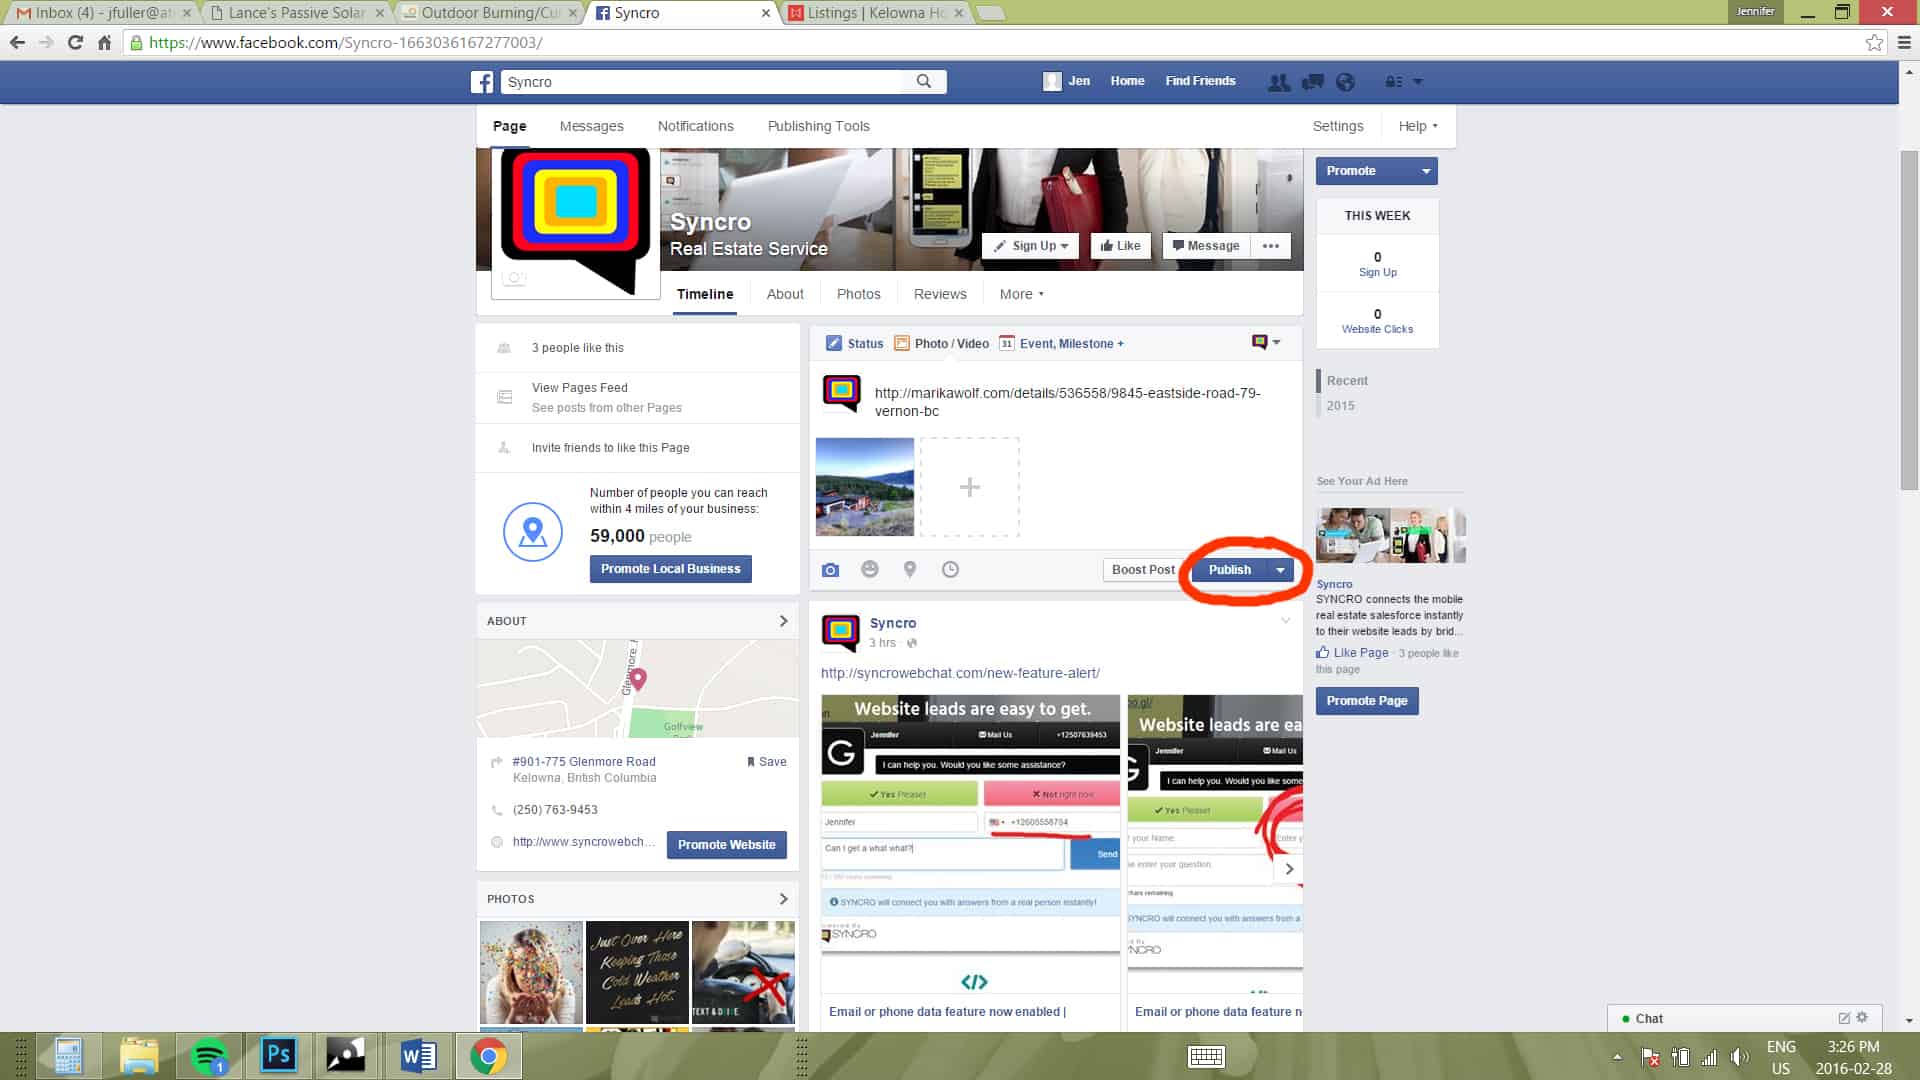The image size is (1920, 1080).
Task: Click next arrow on post carousel
Action: click(x=1289, y=869)
